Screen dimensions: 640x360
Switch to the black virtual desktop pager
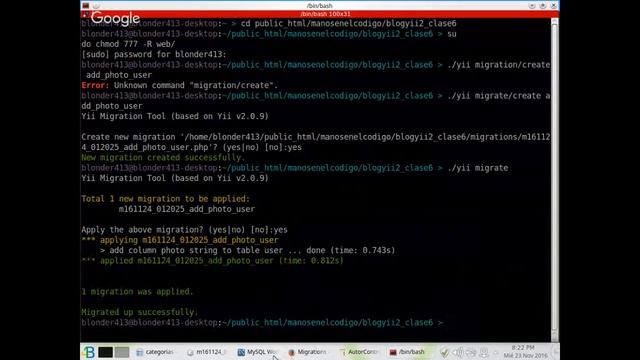(105, 352)
